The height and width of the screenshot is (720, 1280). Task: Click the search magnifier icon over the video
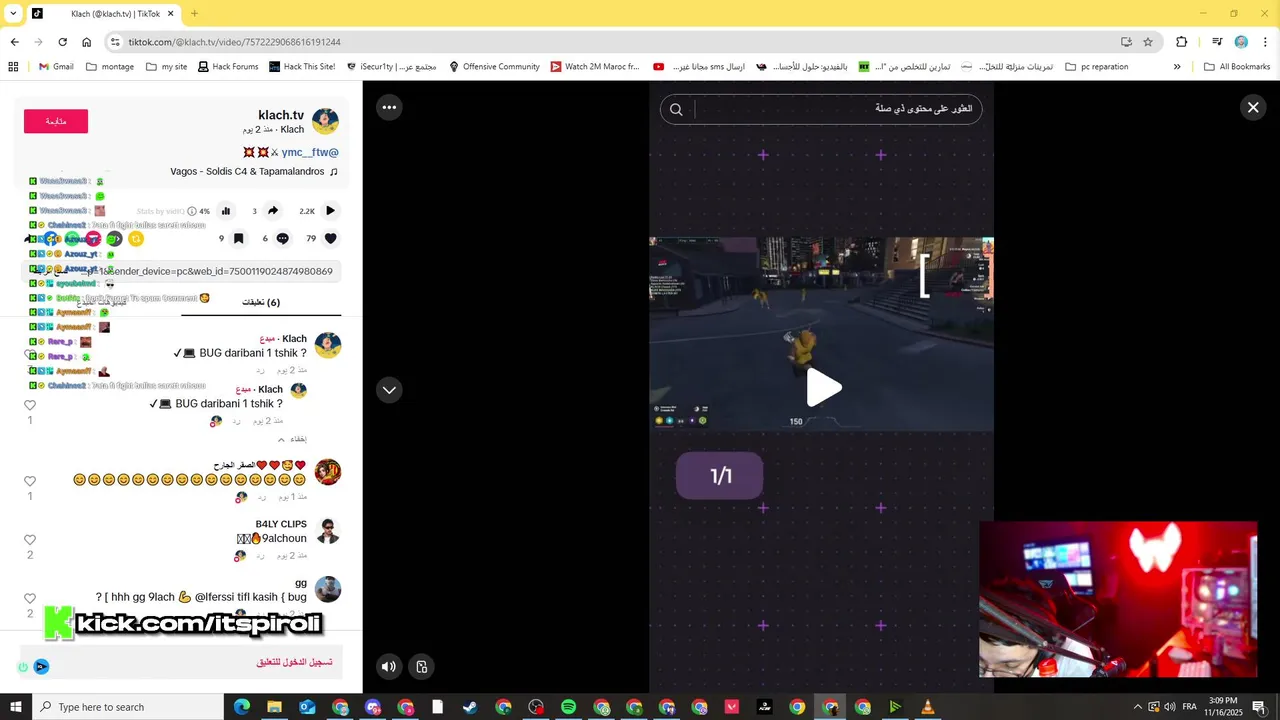tap(676, 110)
